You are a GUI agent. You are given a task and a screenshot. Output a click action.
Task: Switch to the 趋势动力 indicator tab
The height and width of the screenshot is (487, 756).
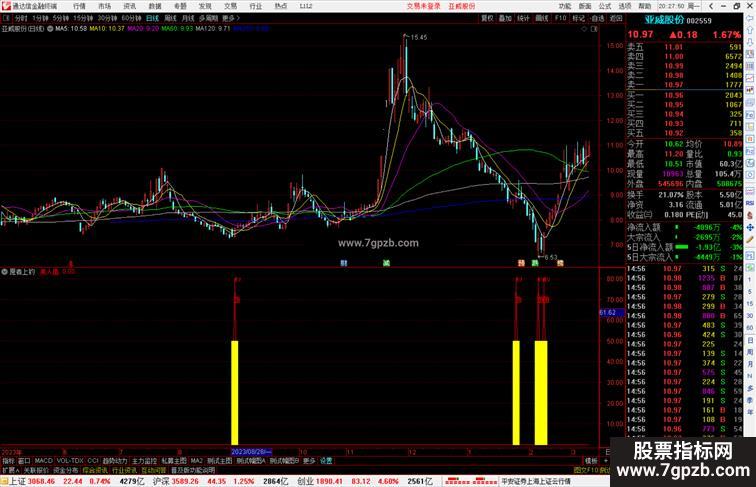(115, 461)
